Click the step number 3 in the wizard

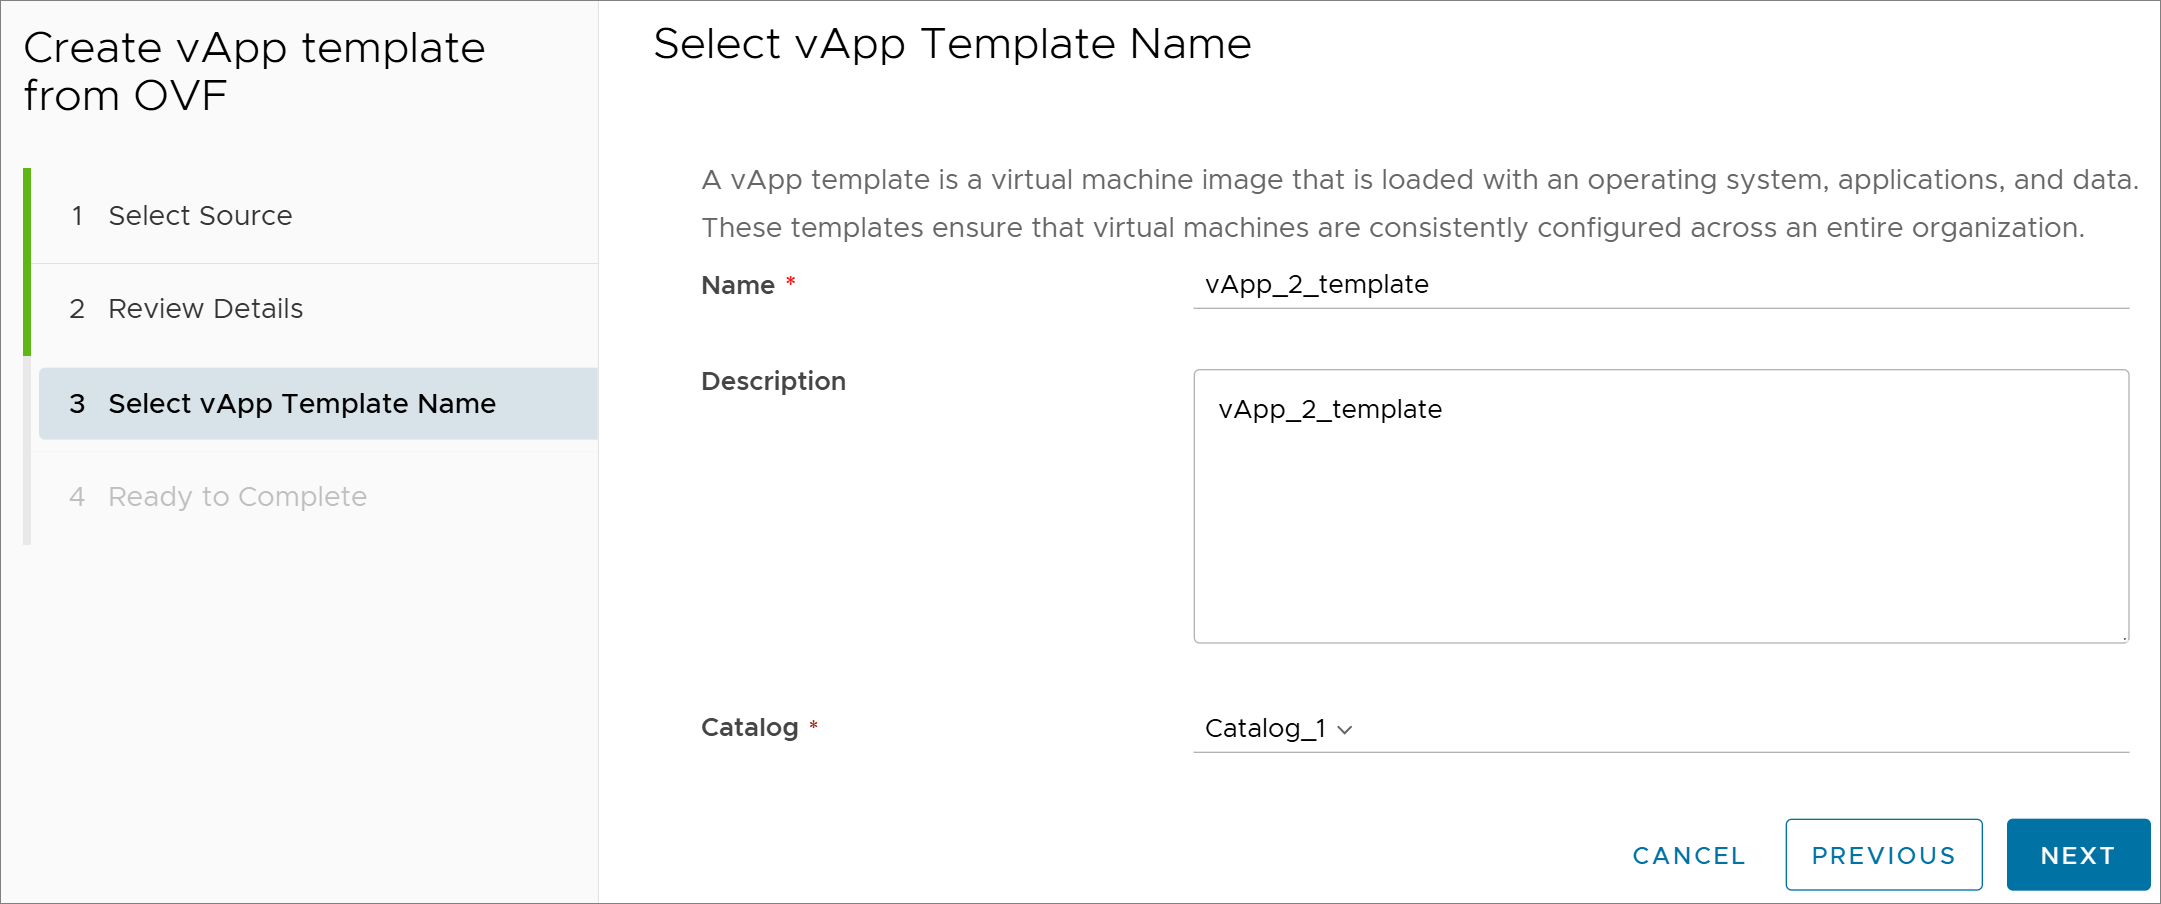pos(77,403)
